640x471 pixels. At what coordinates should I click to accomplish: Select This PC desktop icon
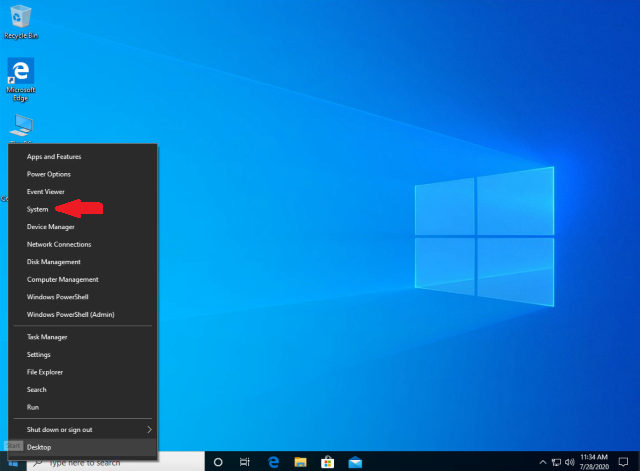[20, 129]
